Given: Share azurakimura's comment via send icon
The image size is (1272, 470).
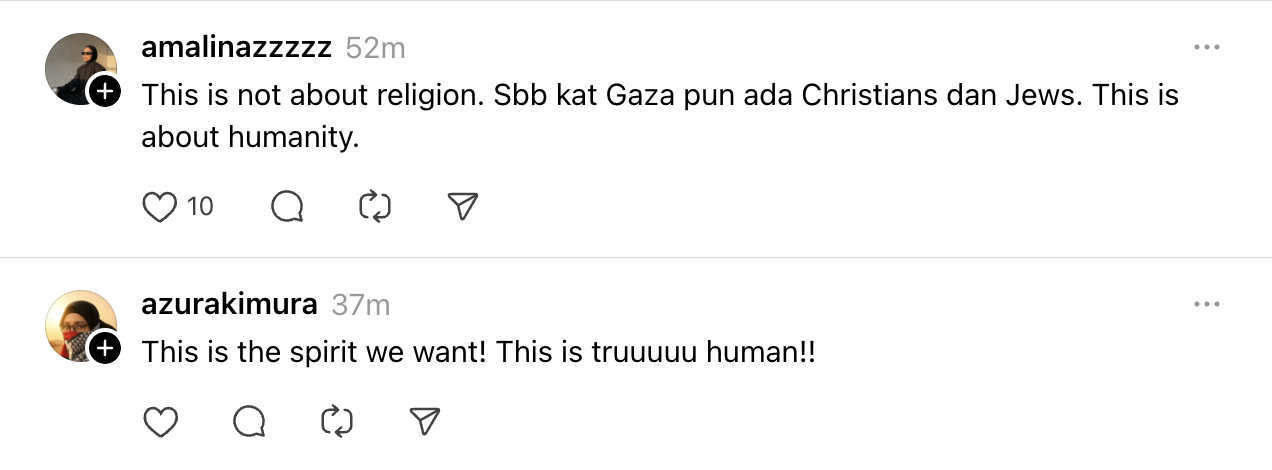Looking at the screenshot, I should coord(425,422).
